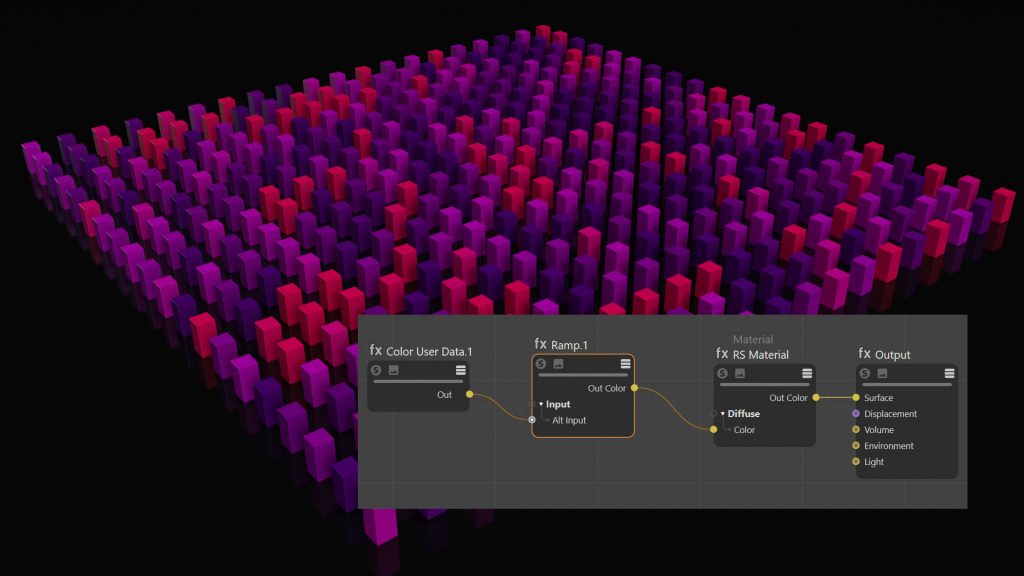The width and height of the screenshot is (1024, 576).
Task: Click the solo icon on the Ramp.1 node
Action: pyautogui.click(x=541, y=364)
